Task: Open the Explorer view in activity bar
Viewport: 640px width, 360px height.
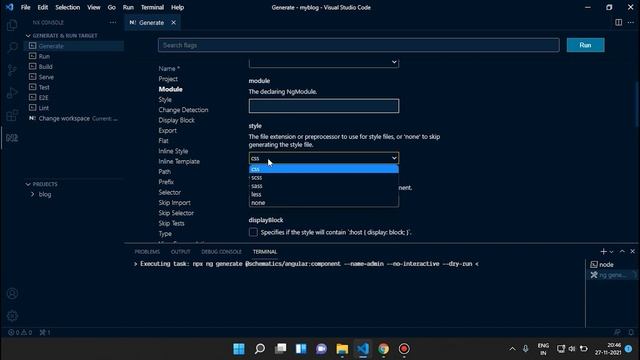Action: click(12, 26)
